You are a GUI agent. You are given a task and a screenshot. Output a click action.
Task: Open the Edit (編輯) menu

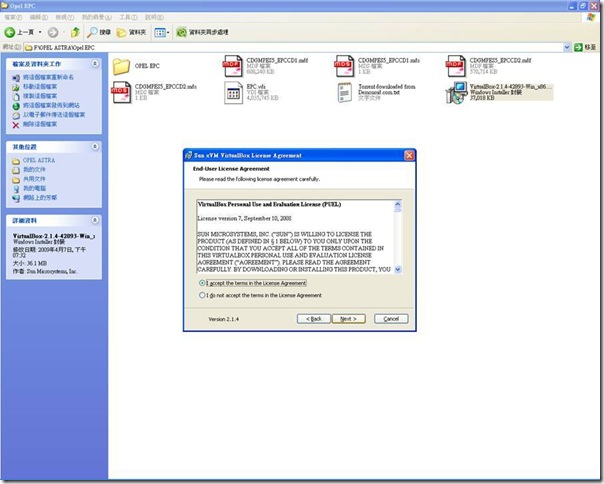[x=39, y=17]
